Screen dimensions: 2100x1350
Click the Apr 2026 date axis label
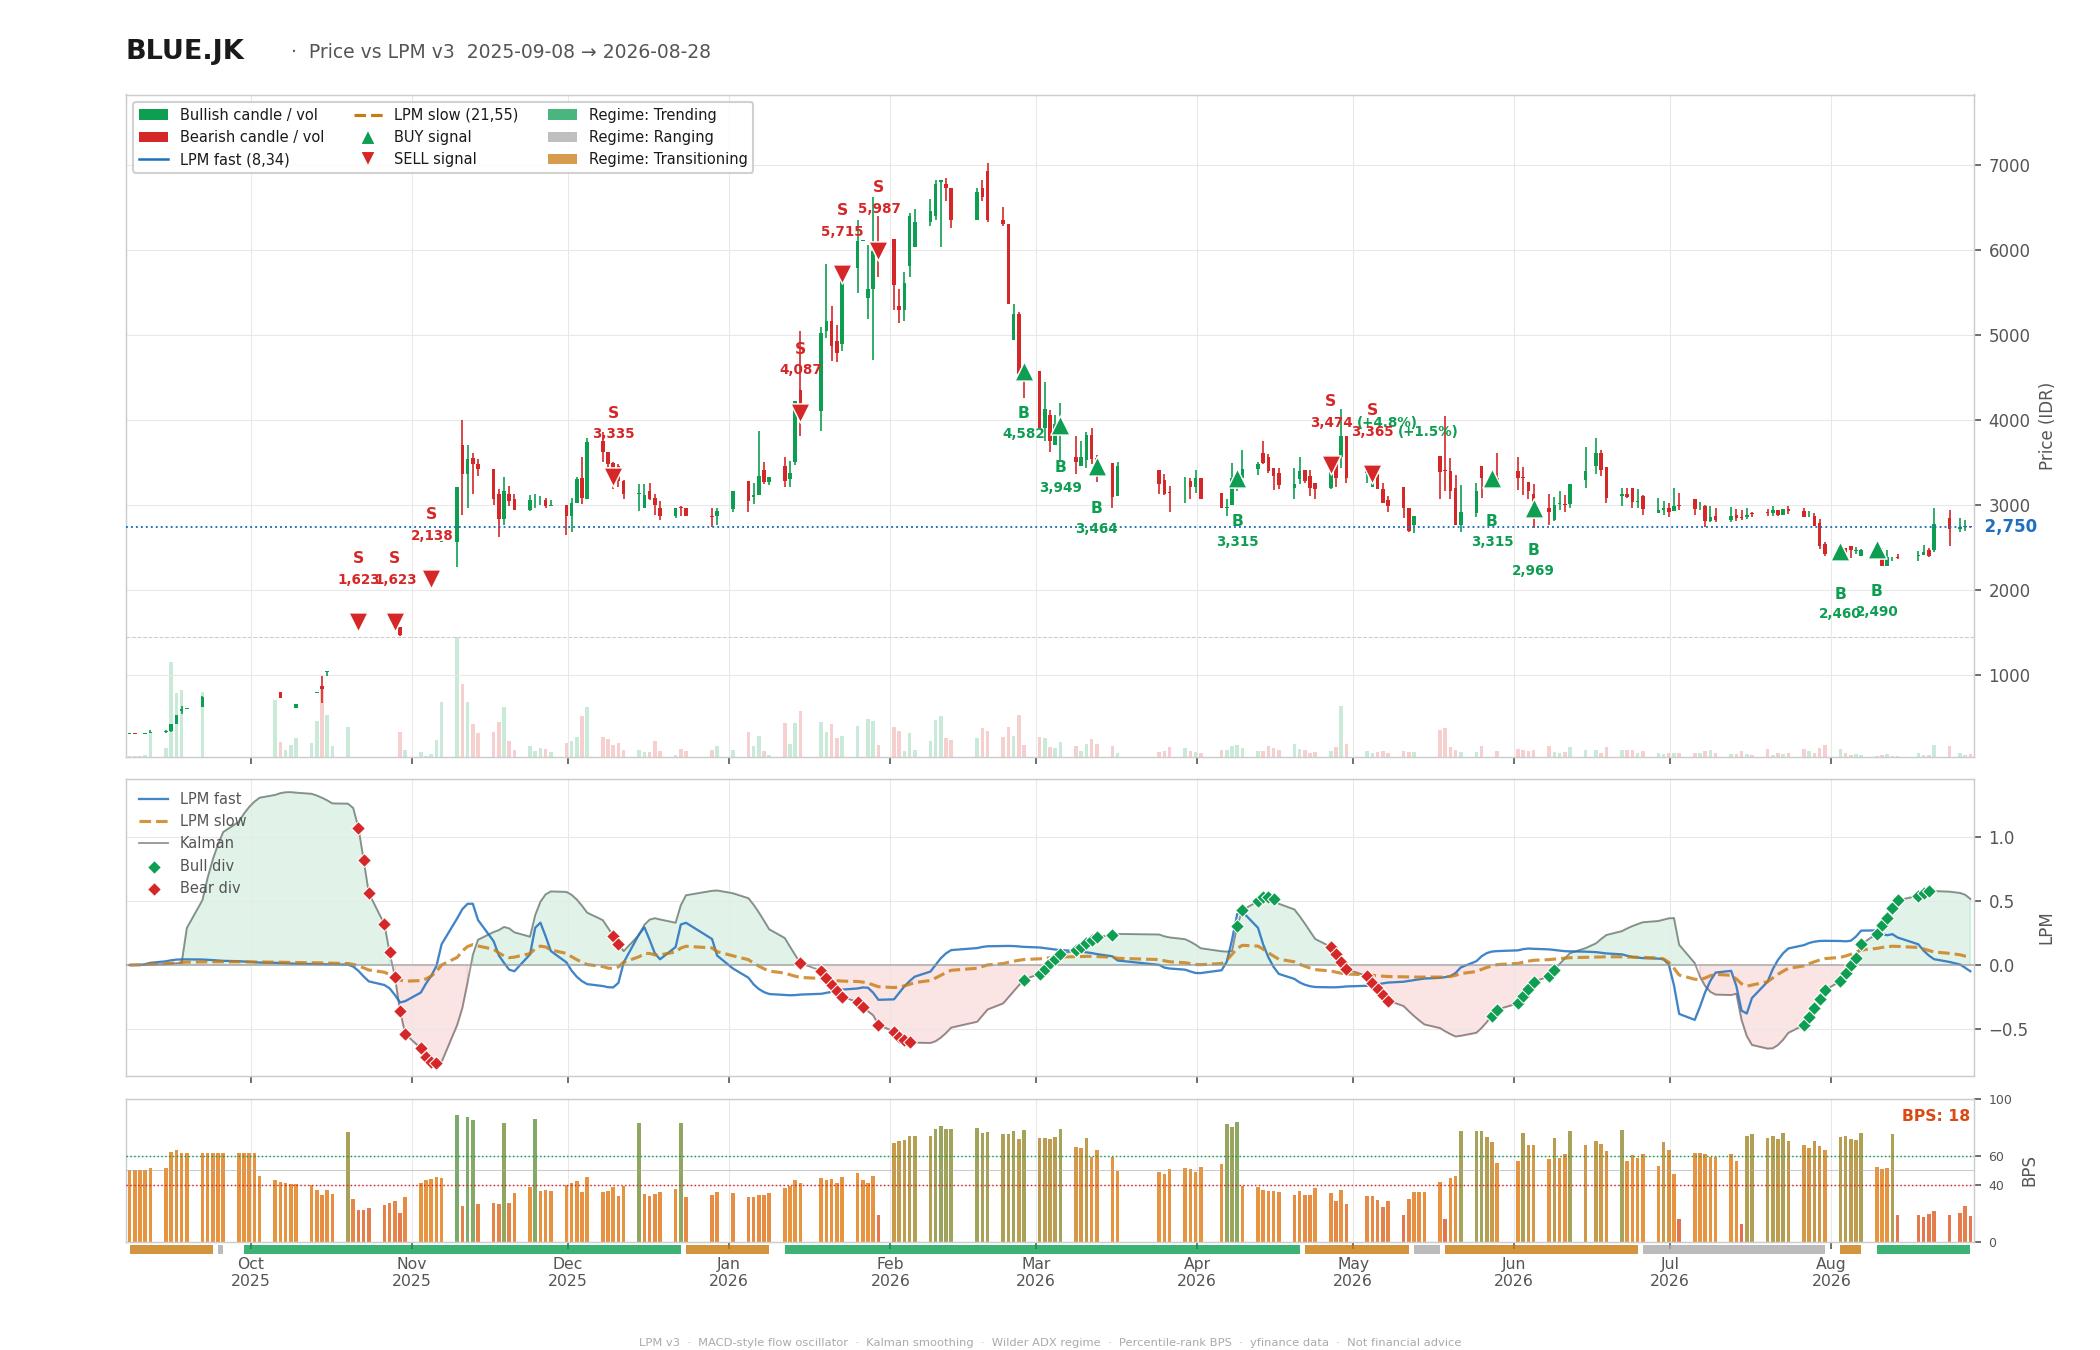point(1196,1272)
